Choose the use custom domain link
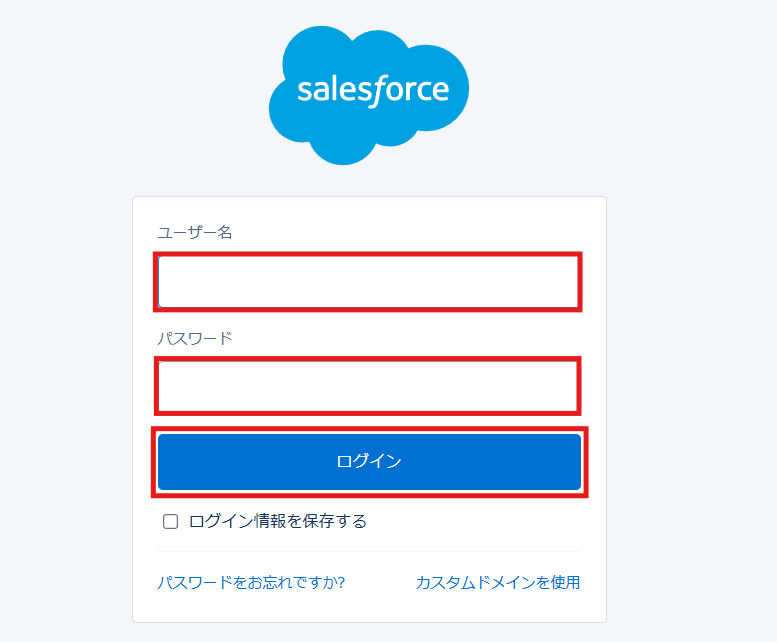This screenshot has height=642, width=777. click(497, 582)
